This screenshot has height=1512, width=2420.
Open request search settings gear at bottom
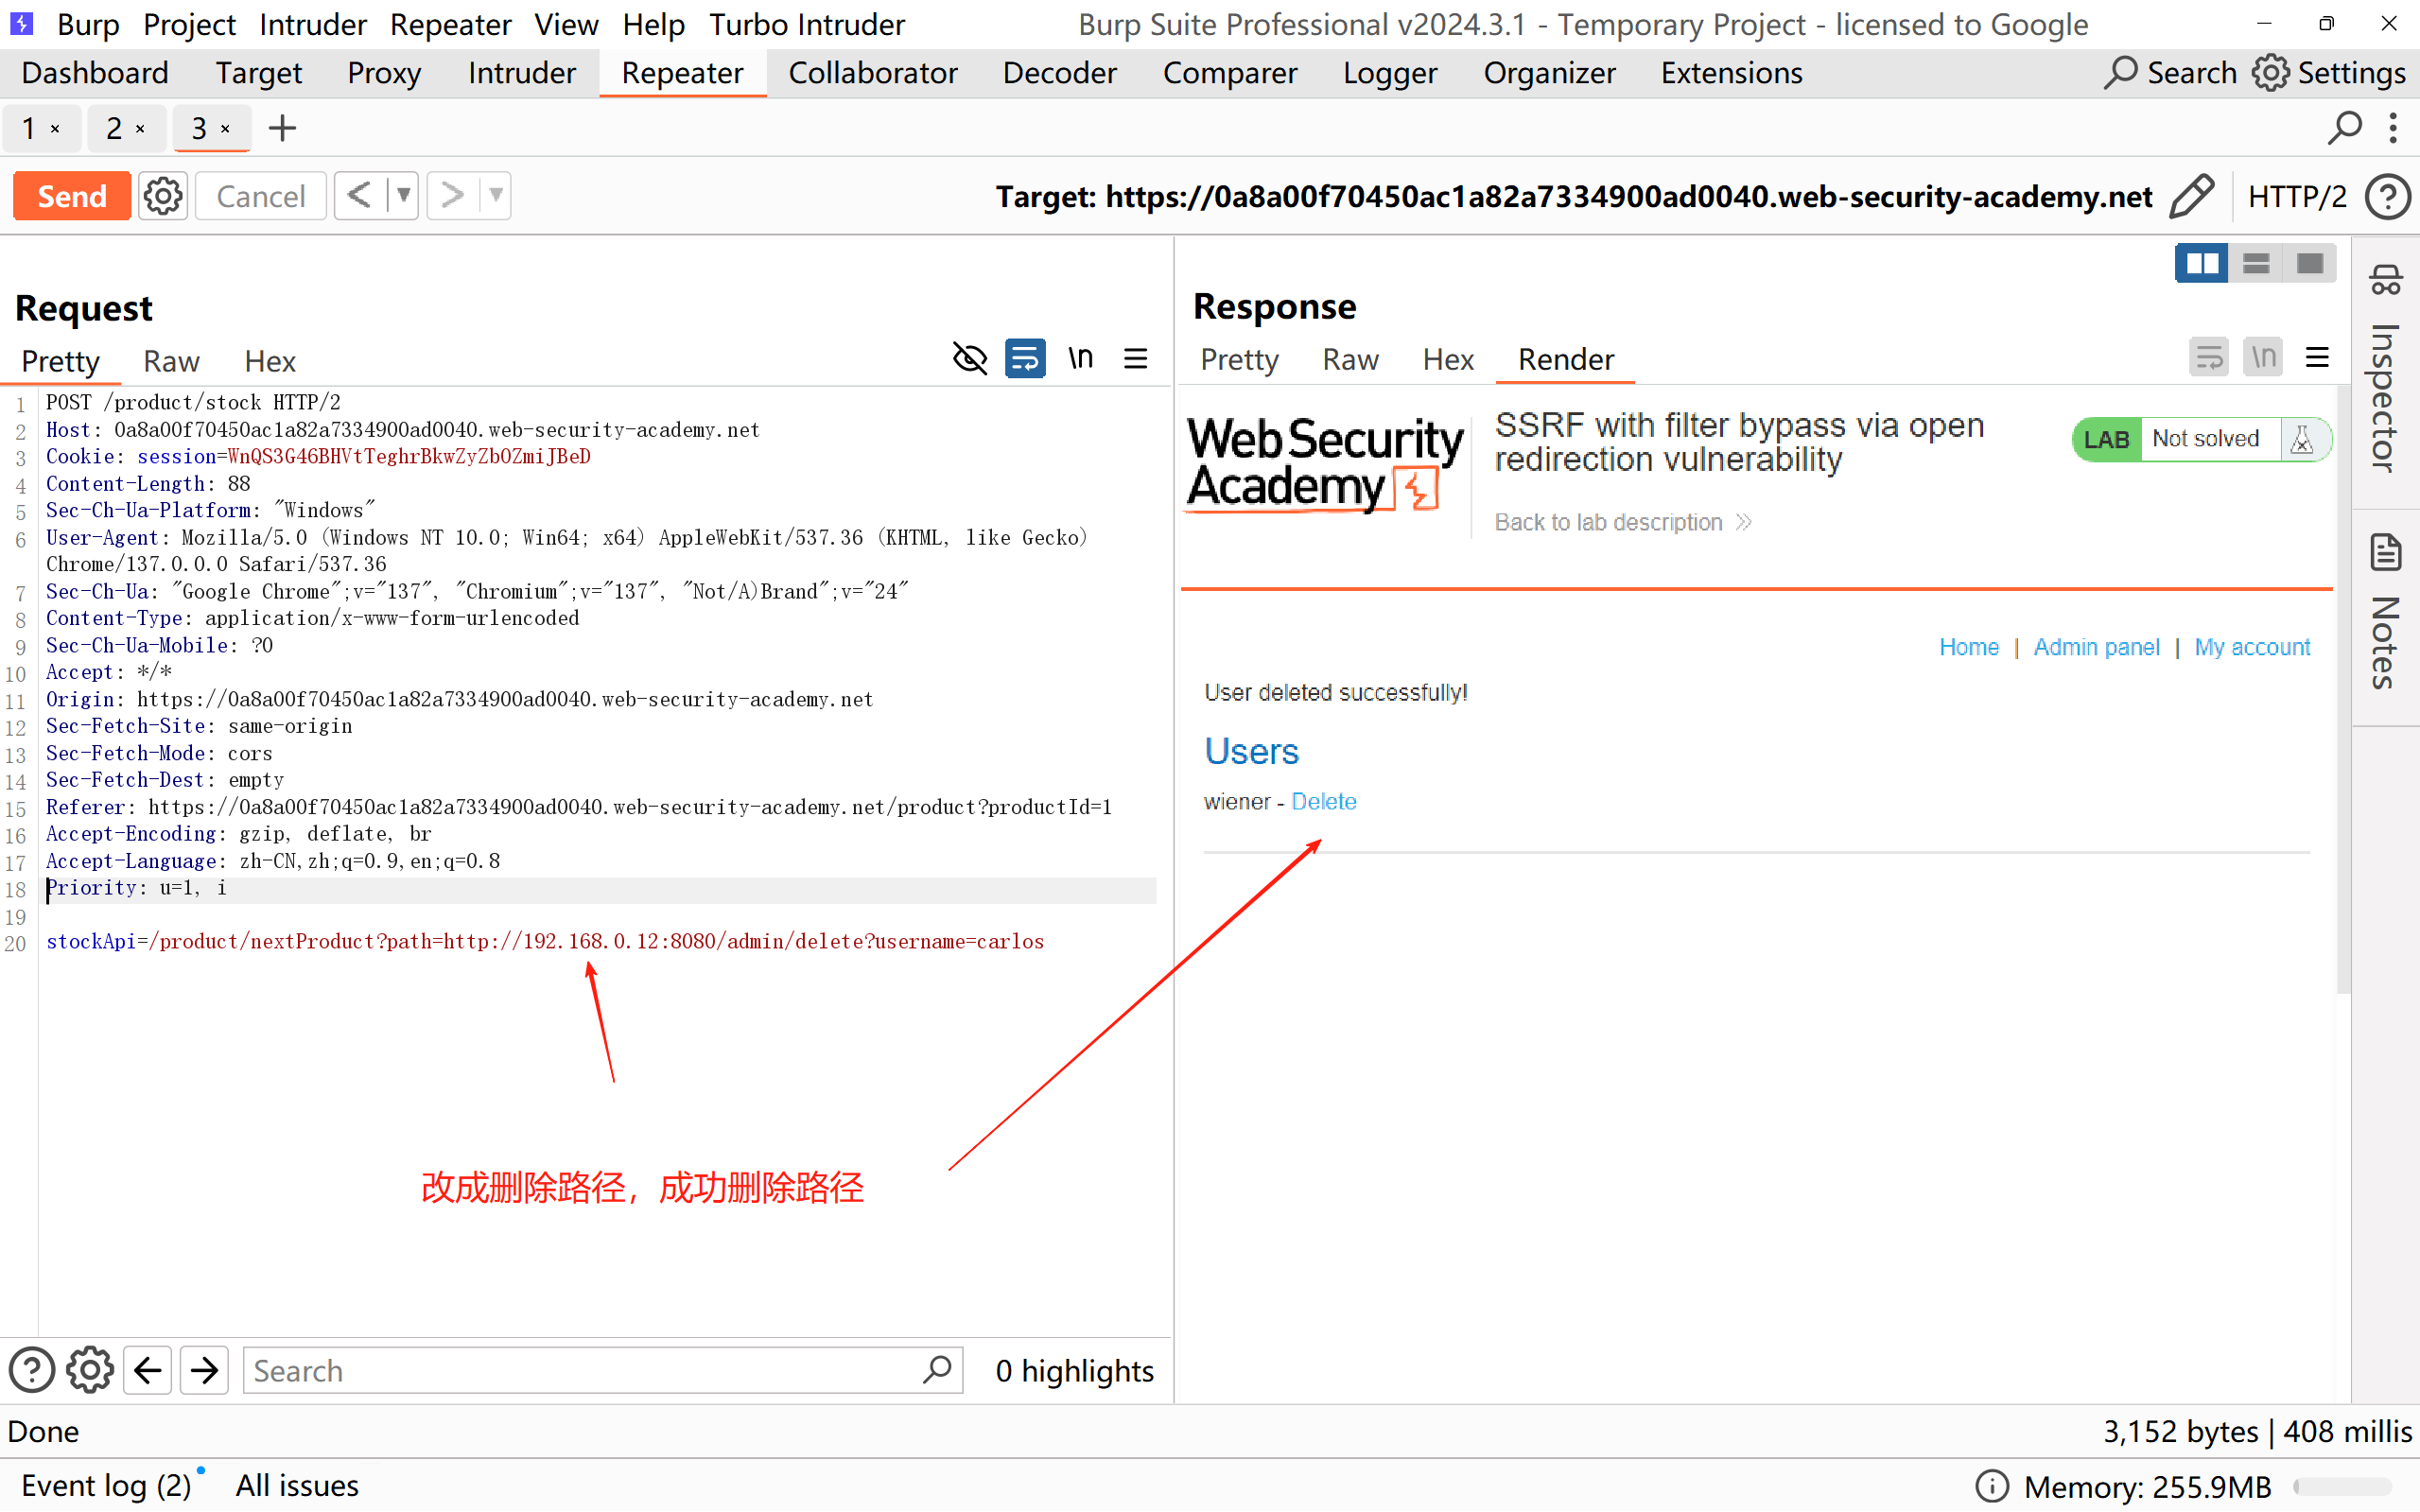pyautogui.click(x=90, y=1370)
